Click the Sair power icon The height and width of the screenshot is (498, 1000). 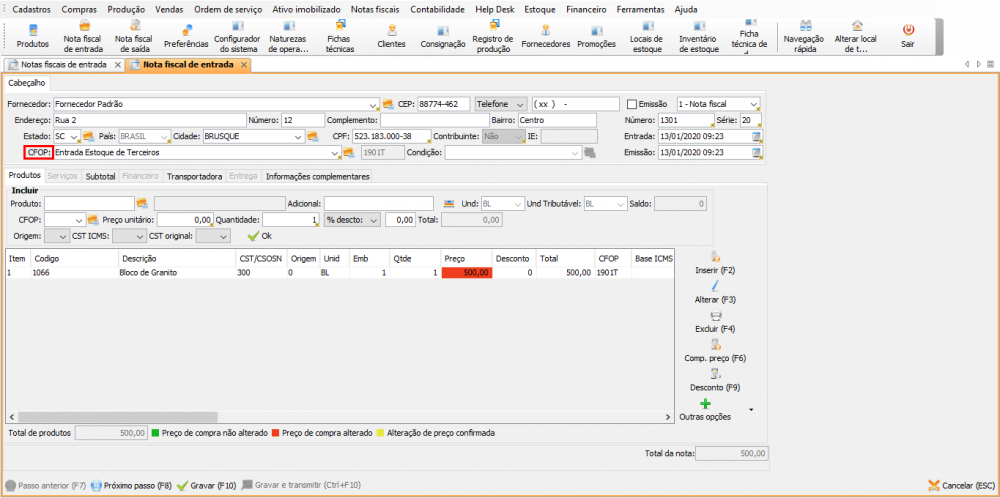point(907,31)
